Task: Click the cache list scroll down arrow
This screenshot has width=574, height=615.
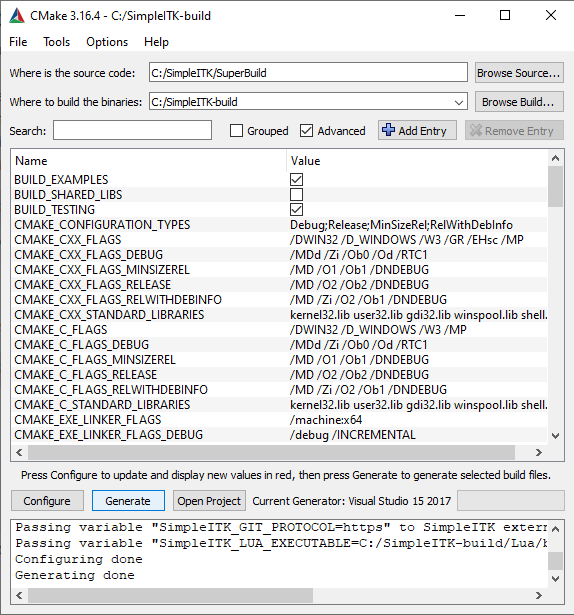Action: click(x=556, y=436)
